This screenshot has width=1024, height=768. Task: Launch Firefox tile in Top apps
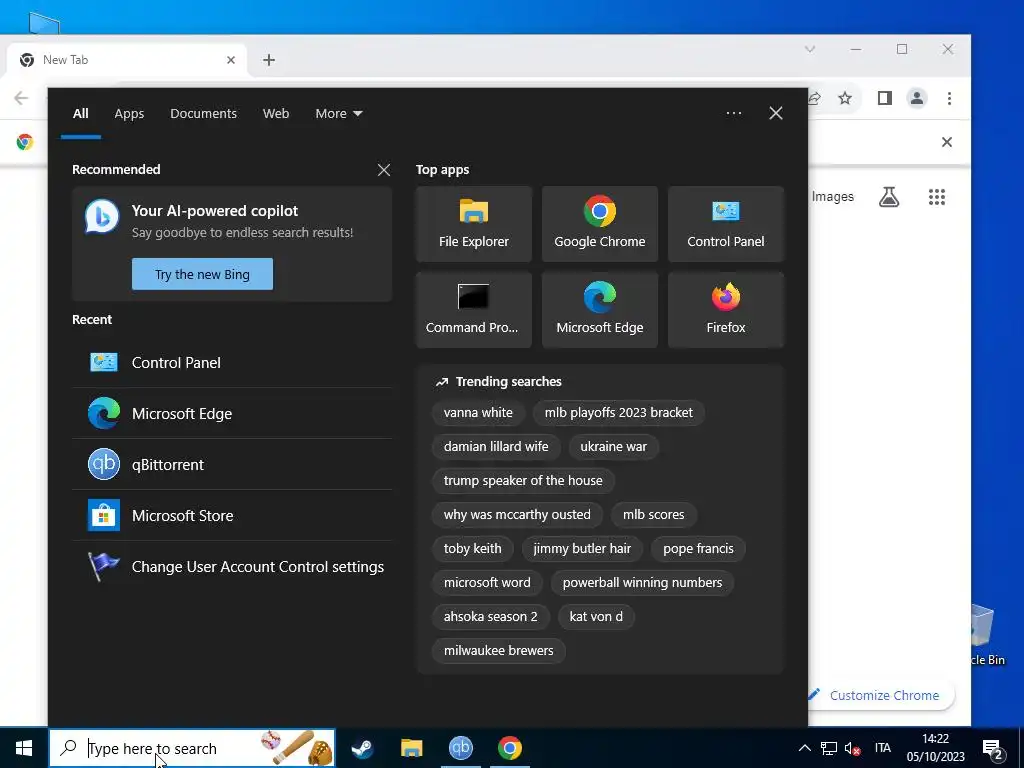point(726,310)
